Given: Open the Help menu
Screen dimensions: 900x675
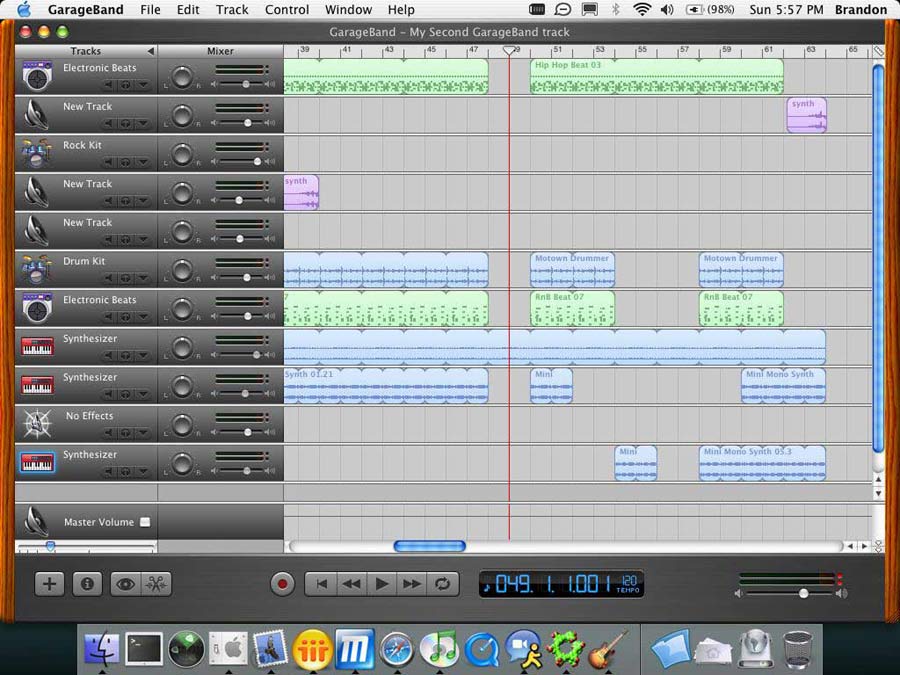Looking at the screenshot, I should click(x=401, y=10).
